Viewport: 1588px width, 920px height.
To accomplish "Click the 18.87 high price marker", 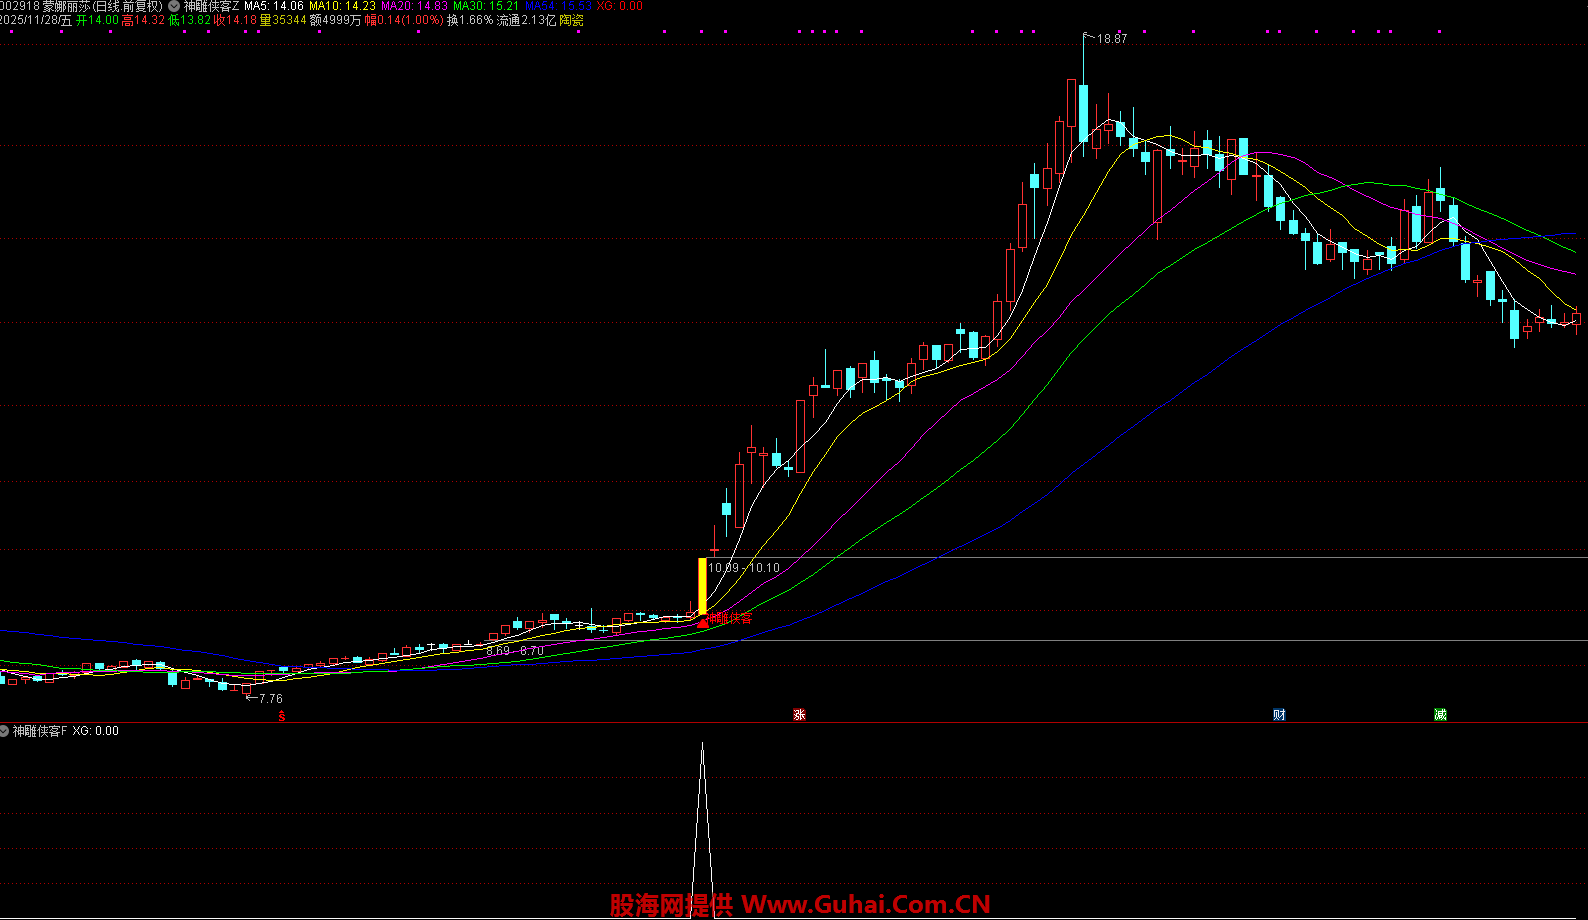I will point(1111,39).
